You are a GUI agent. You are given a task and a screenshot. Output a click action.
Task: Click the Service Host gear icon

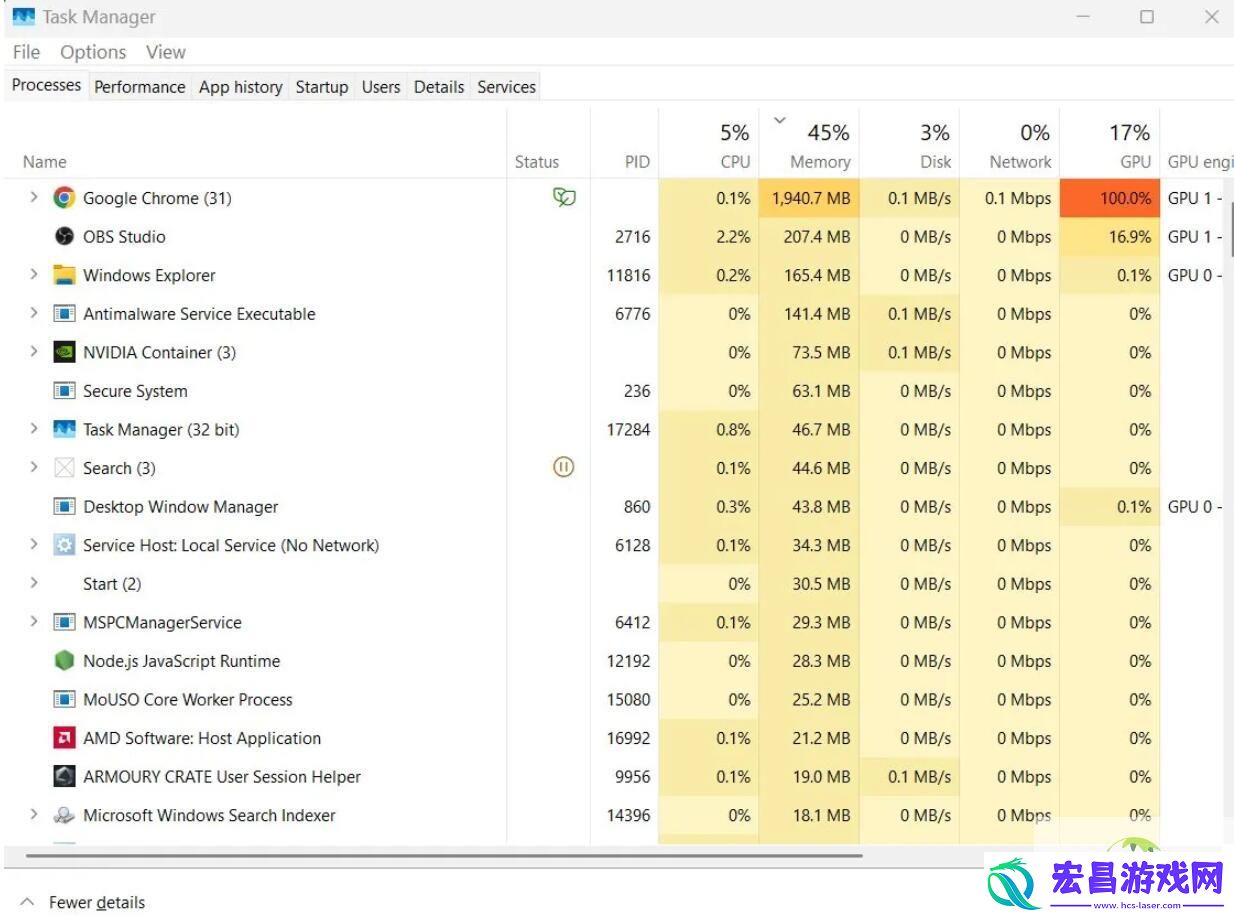point(64,545)
